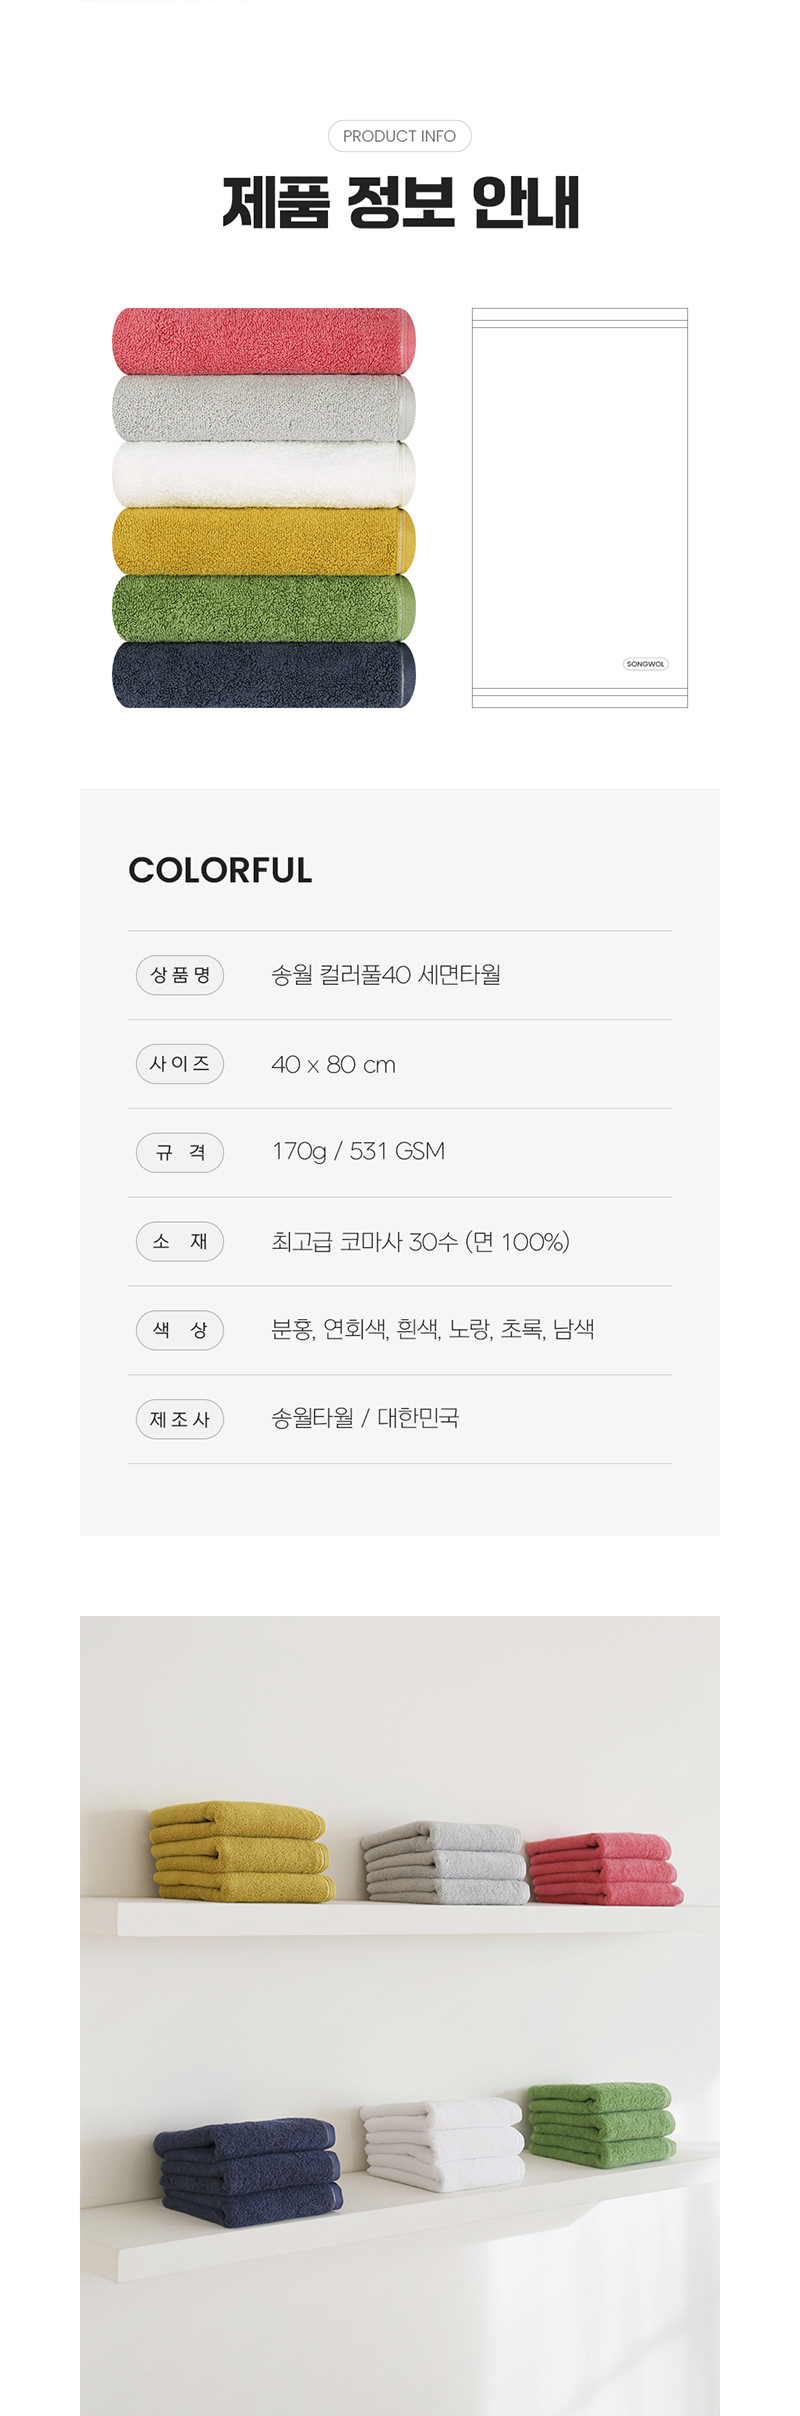800x2416 pixels.
Task: Click the 색상 label pill
Action: point(180,1330)
